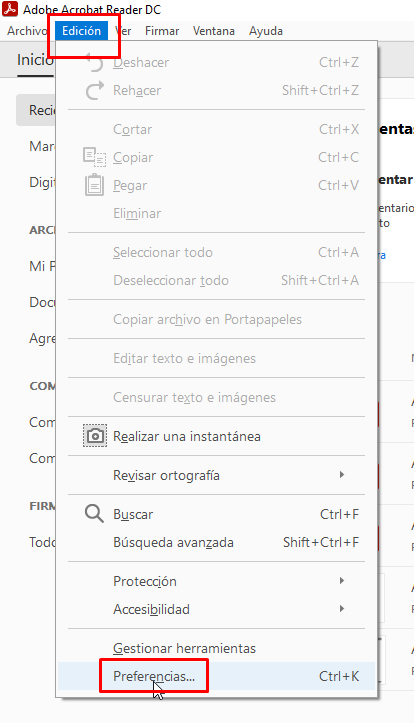
Task: Open the Firmar menu
Action: (x=162, y=31)
